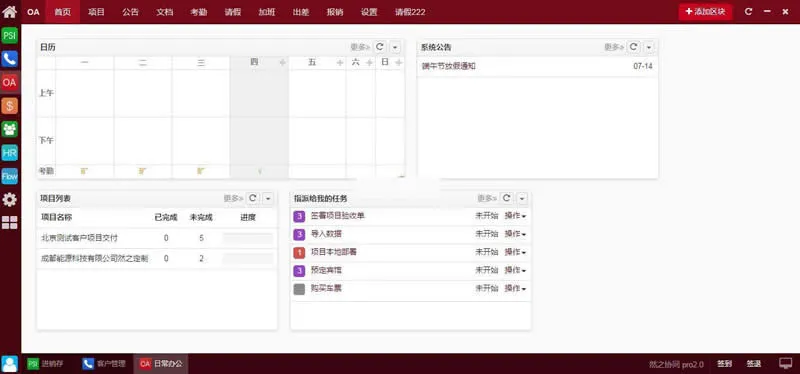800x374 pixels.
Task: Click the 添加区块 button
Action: tap(705, 12)
